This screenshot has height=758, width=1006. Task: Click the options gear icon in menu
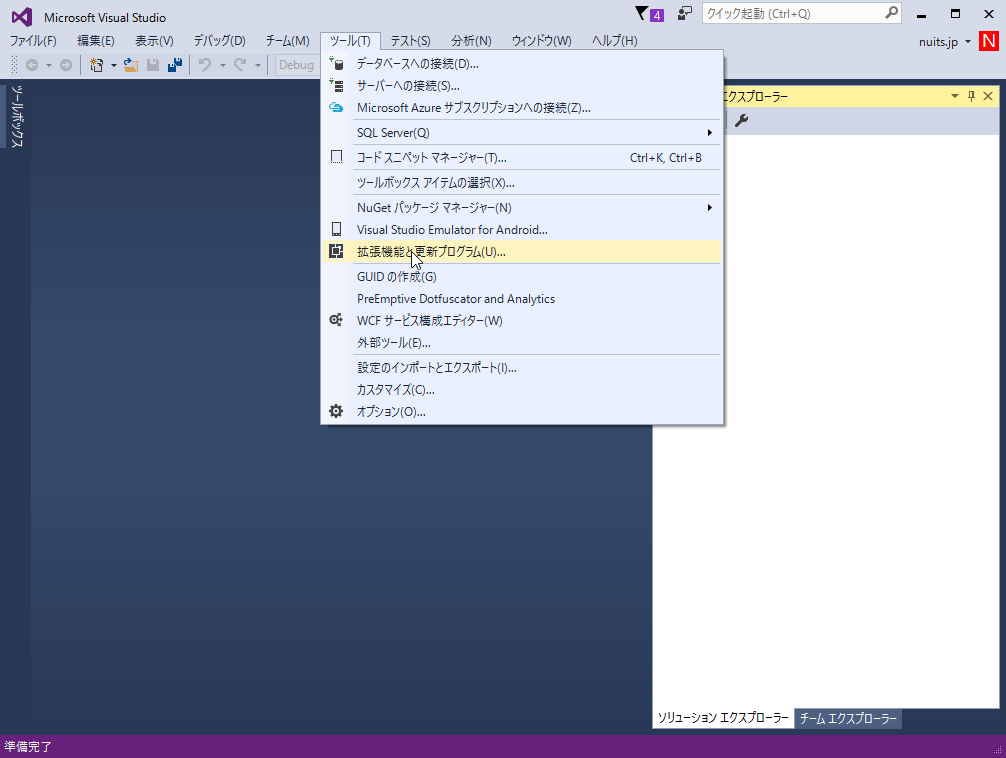(x=336, y=411)
